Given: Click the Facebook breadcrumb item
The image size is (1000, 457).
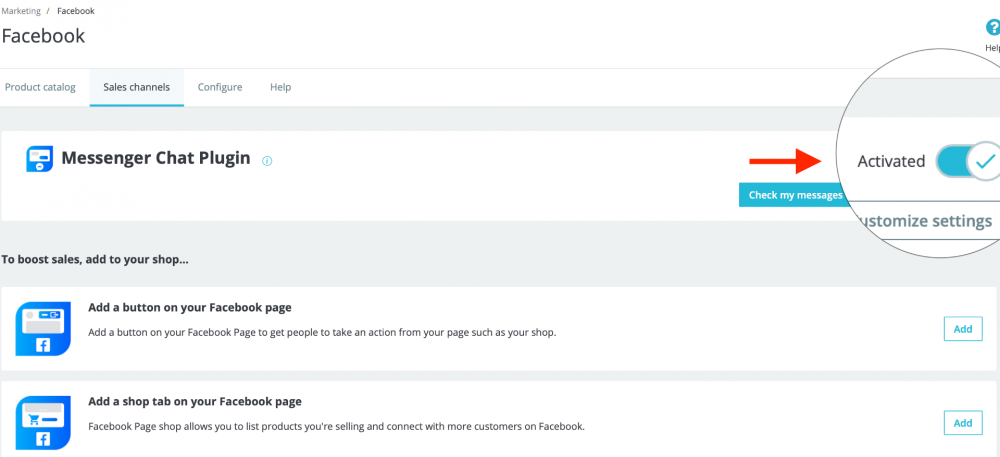Looking at the screenshot, I should click(x=75, y=10).
